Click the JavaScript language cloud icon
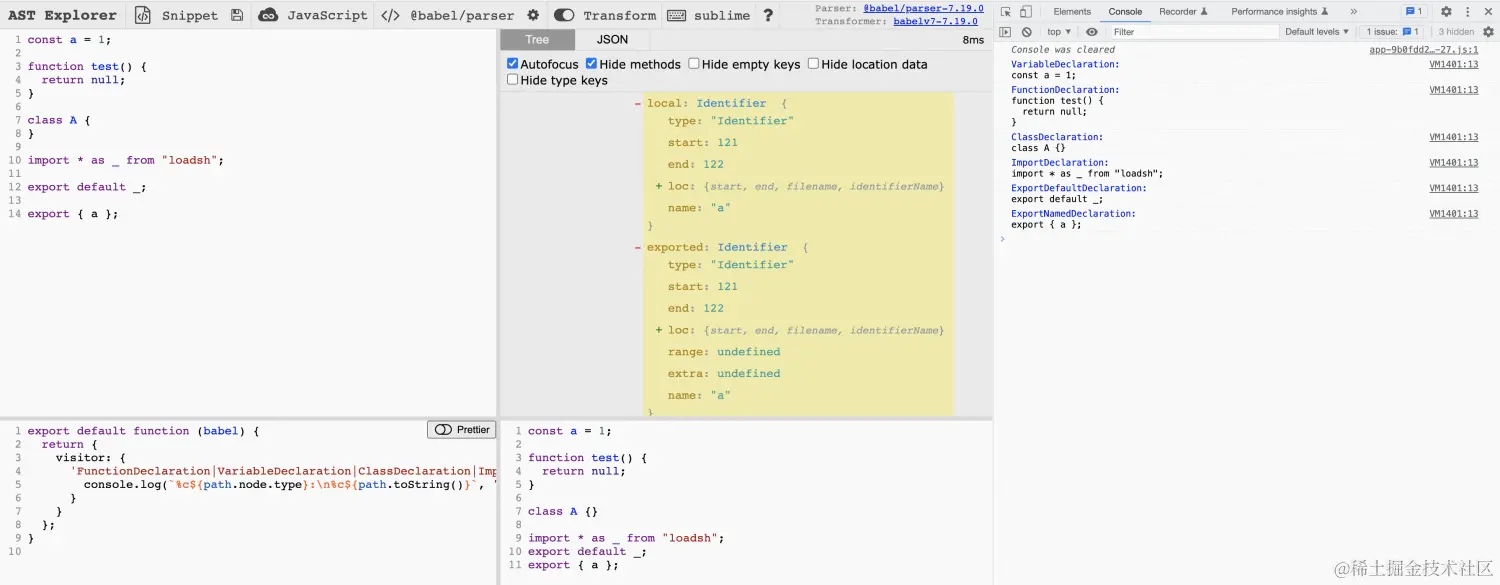Screen dimensions: 1500x585 point(268,15)
